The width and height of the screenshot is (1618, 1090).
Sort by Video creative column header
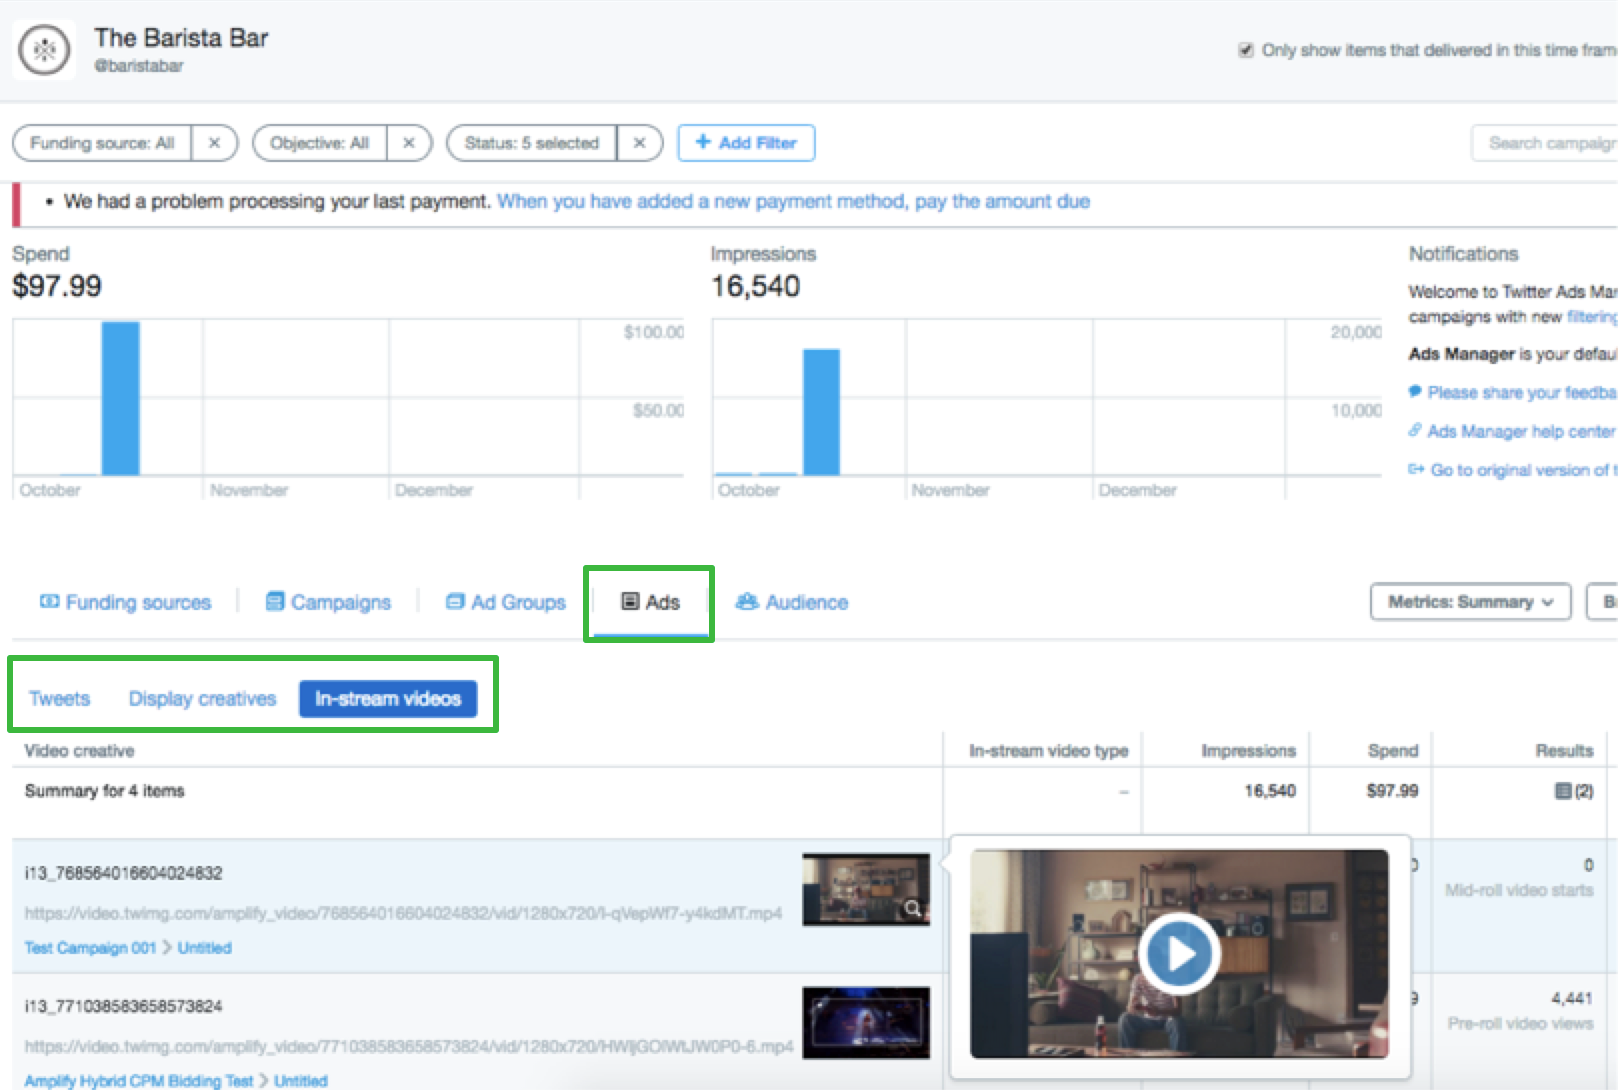[x=79, y=751]
